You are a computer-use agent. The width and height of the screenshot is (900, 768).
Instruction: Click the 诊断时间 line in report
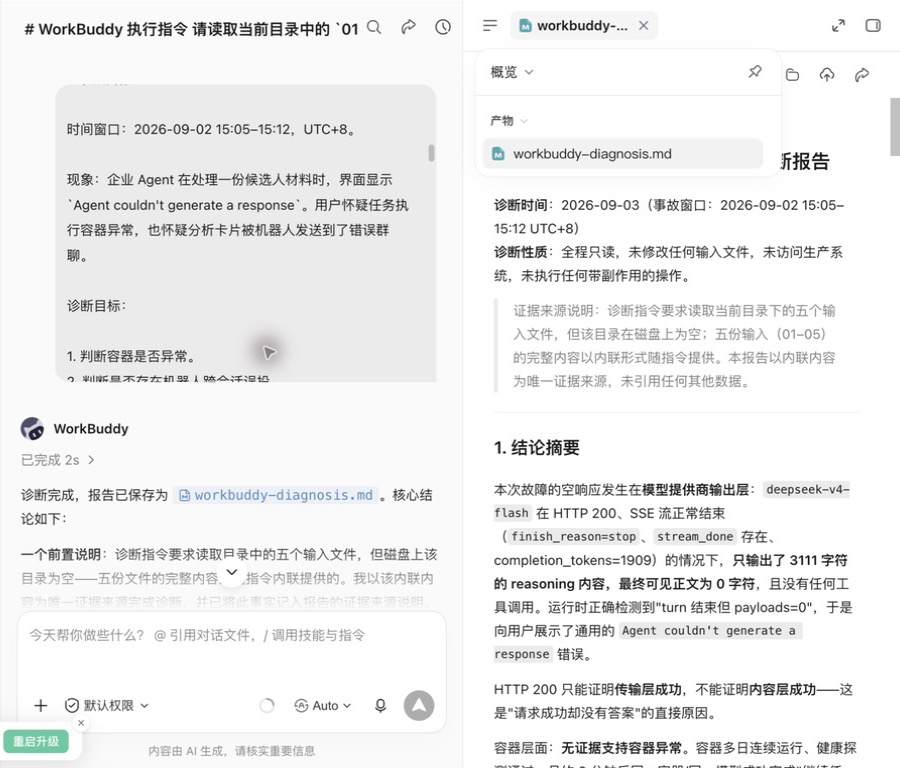[x=669, y=216]
